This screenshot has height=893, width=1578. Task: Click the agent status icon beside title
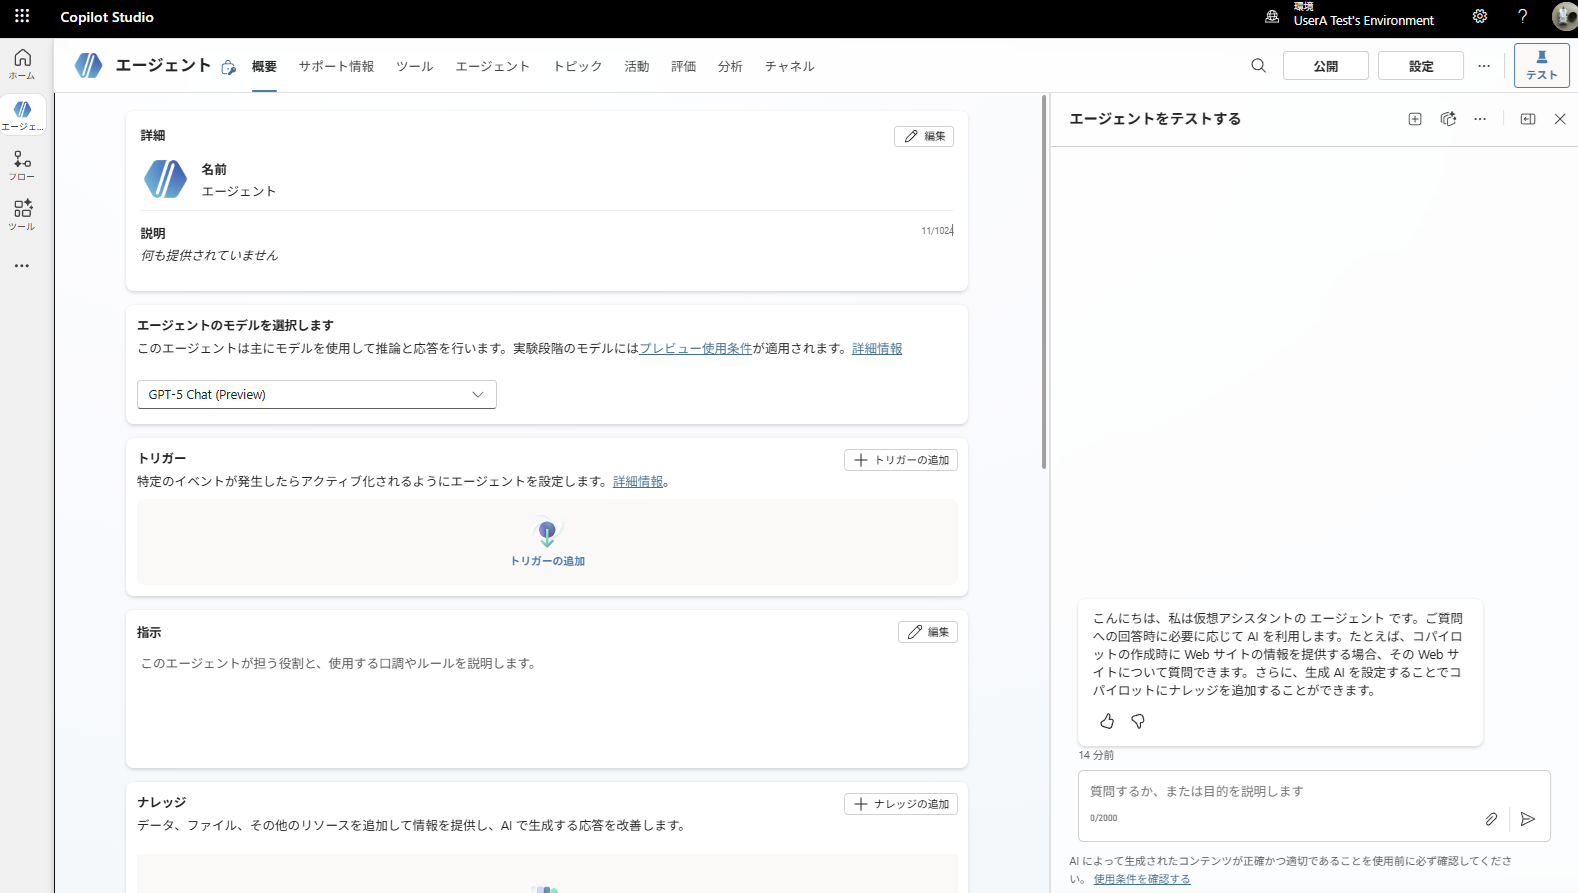[229, 68]
